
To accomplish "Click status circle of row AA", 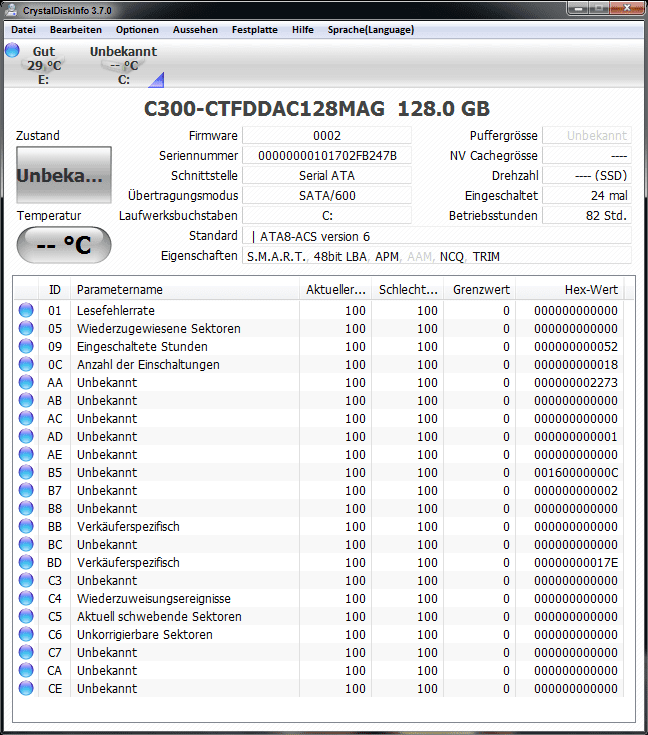I will (x=26, y=382).
